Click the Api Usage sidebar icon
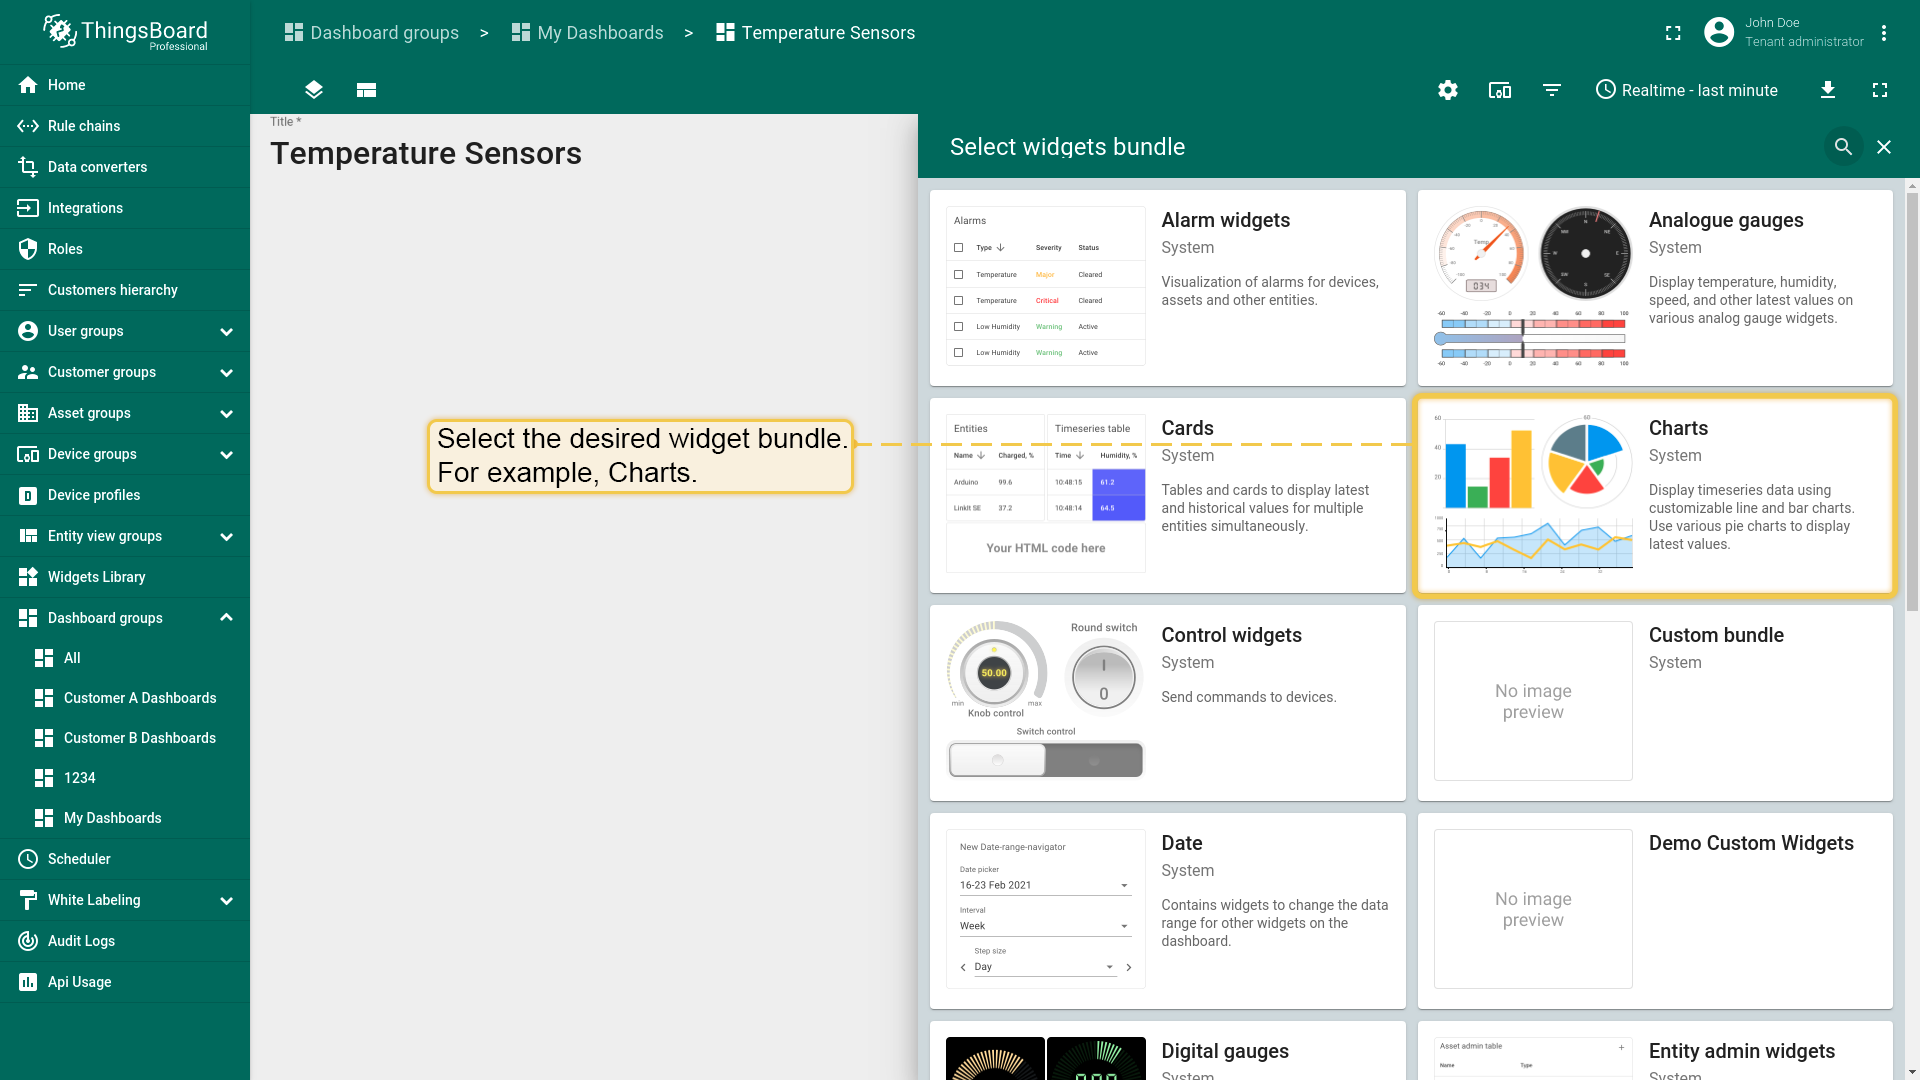The height and width of the screenshot is (1080, 1920). 28,982
